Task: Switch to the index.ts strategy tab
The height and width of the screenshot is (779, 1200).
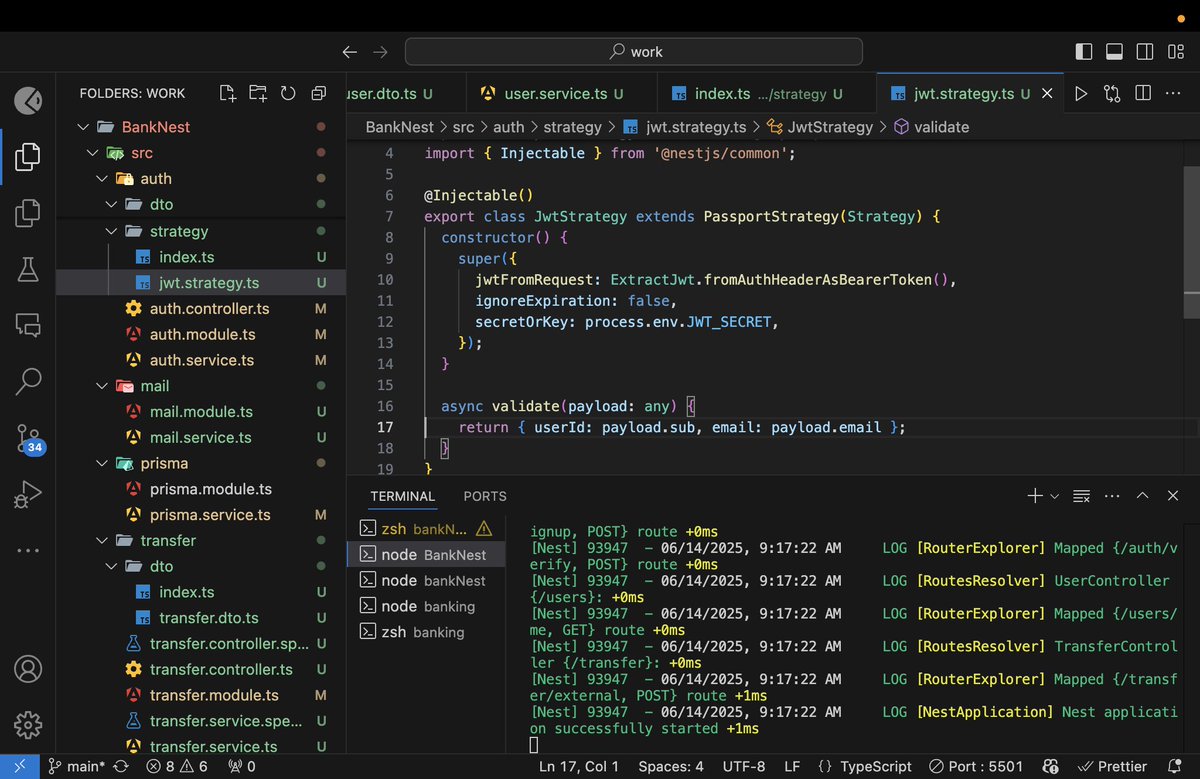Action: click(768, 94)
